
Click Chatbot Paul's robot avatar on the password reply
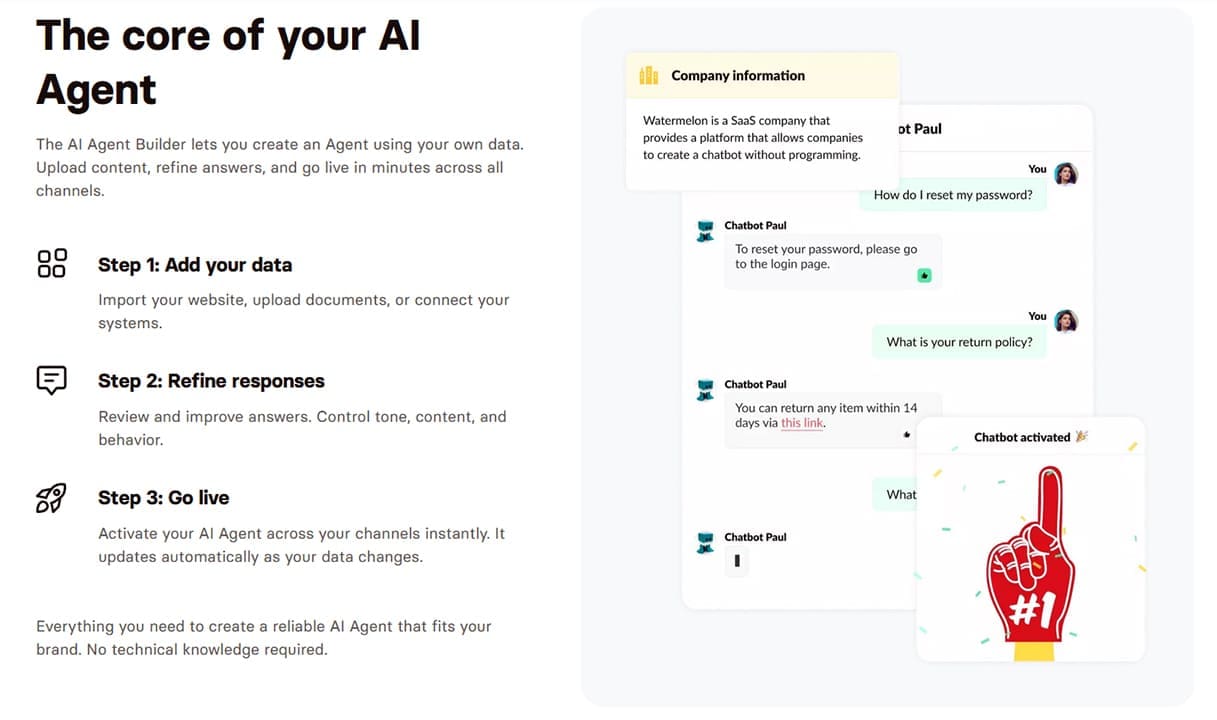(x=706, y=230)
